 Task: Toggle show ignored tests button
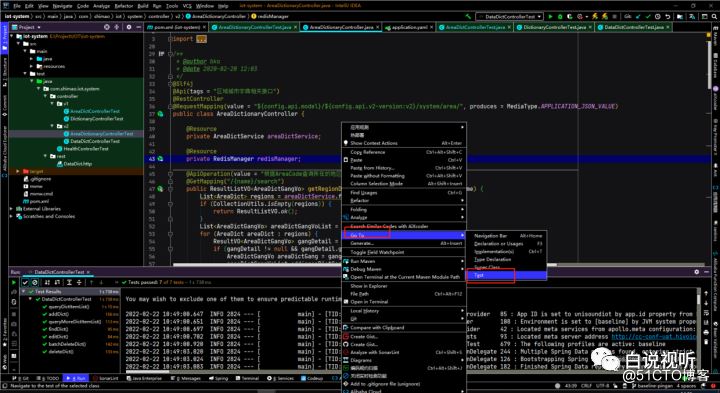[x=34, y=282]
